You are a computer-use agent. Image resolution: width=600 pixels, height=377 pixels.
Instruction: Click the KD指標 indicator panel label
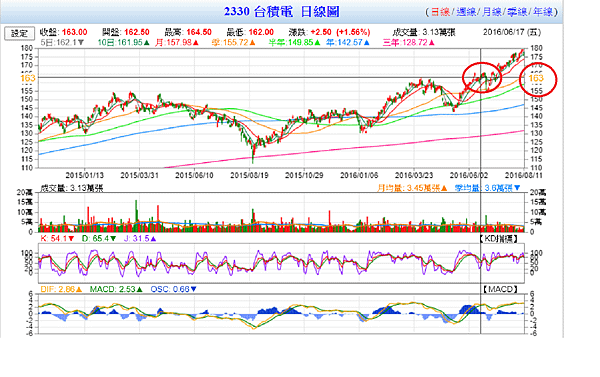click(499, 239)
